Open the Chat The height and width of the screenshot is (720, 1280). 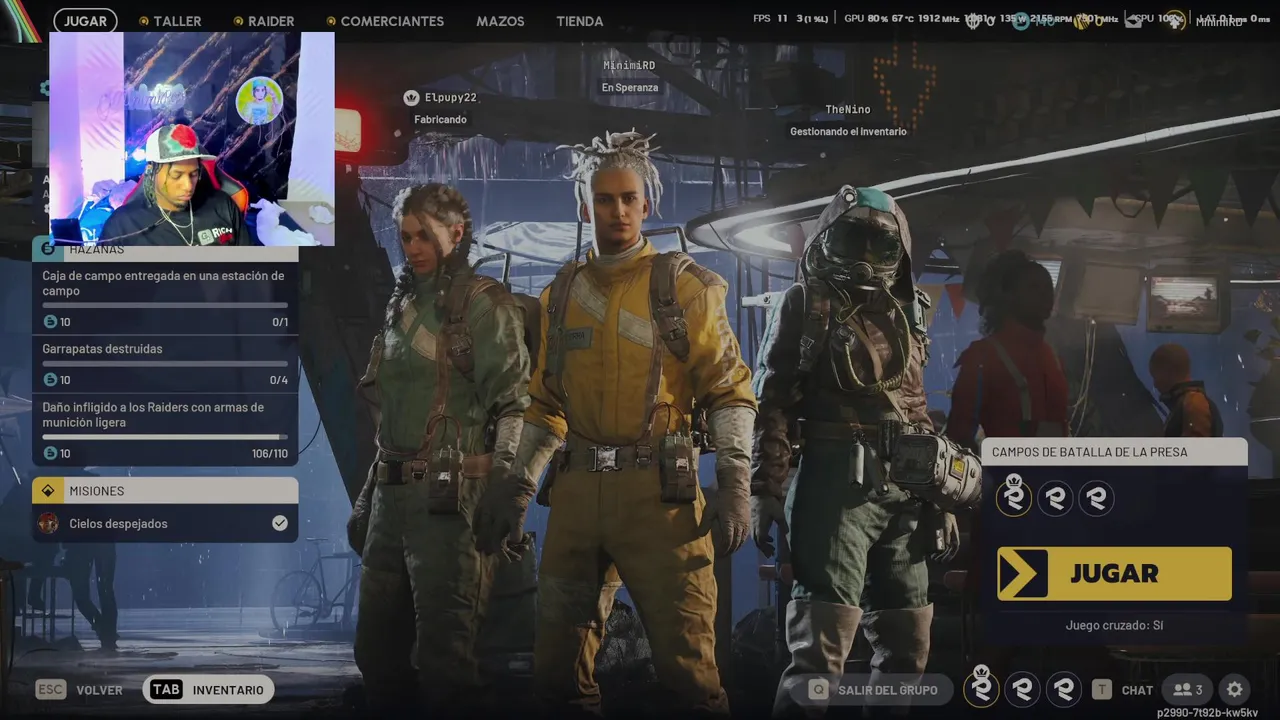1137,690
